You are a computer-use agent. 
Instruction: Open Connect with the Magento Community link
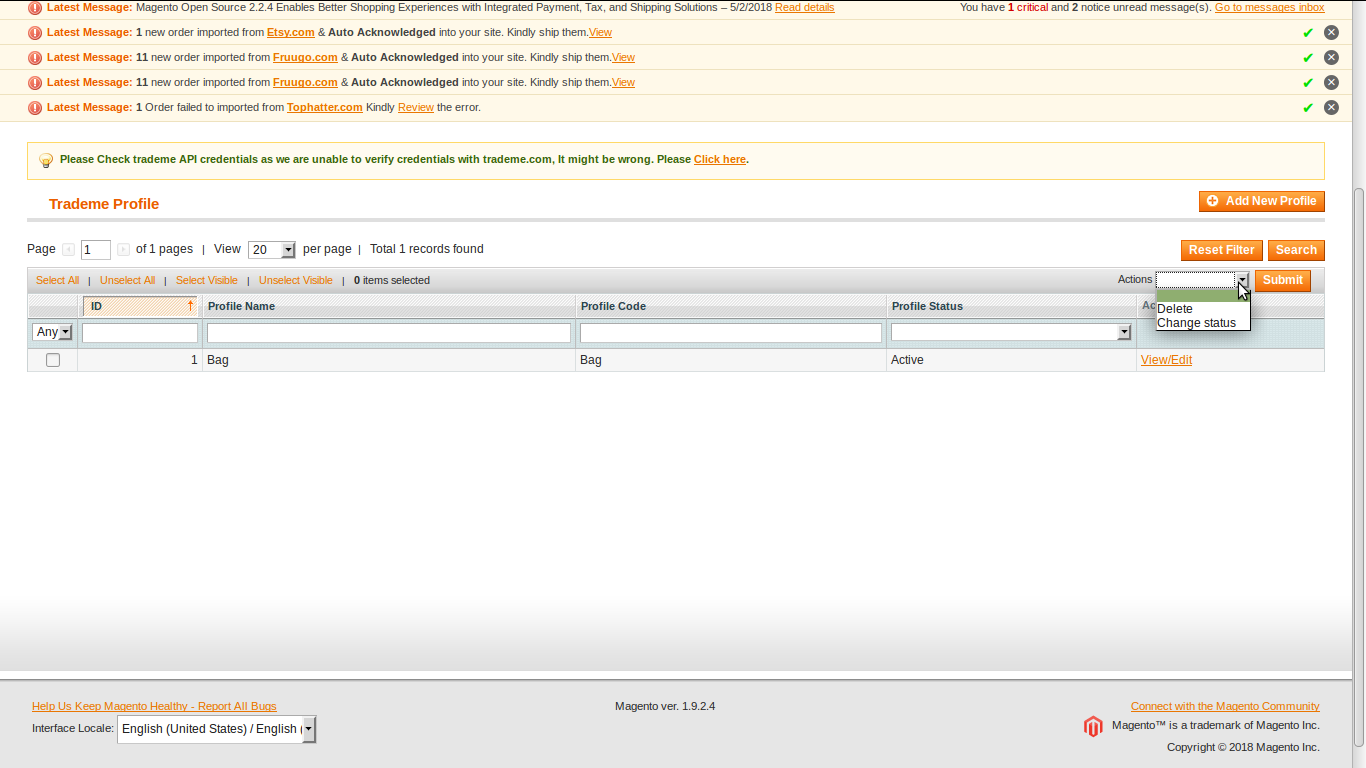coord(1225,706)
